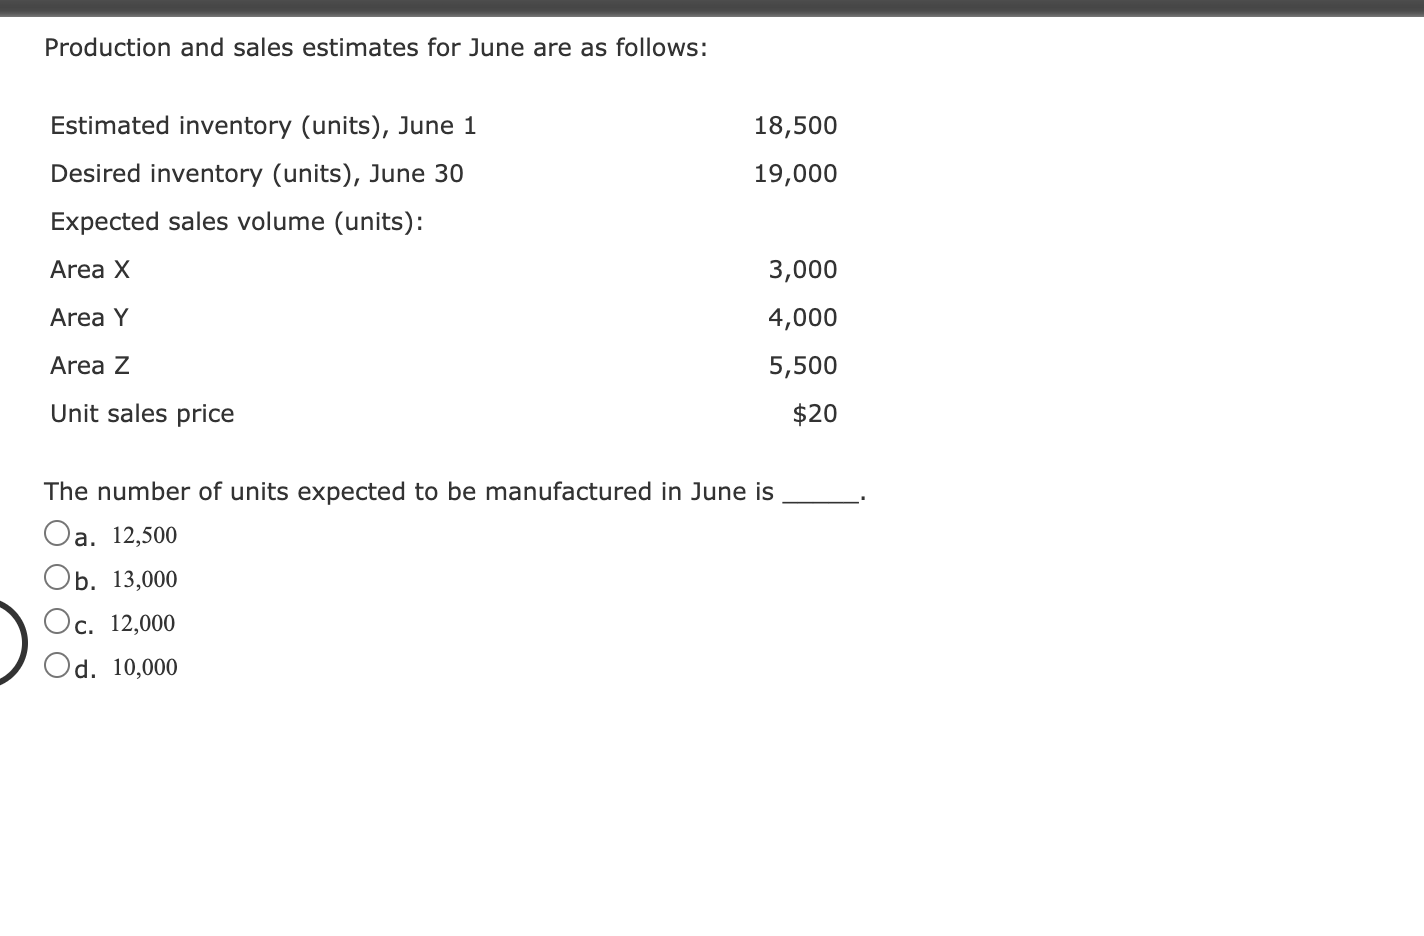Click the Area Y row
Image resolution: width=1424 pixels, height=936 pixels.
point(88,317)
